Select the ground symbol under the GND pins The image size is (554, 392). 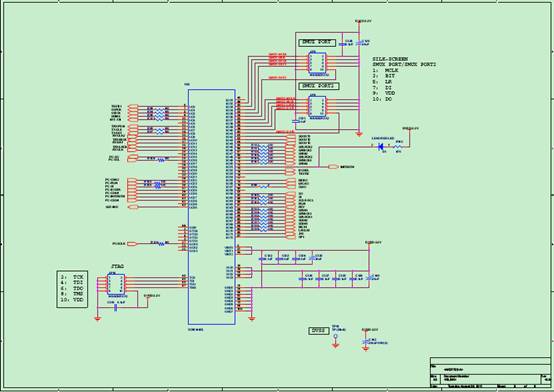pyautogui.click(x=252, y=319)
